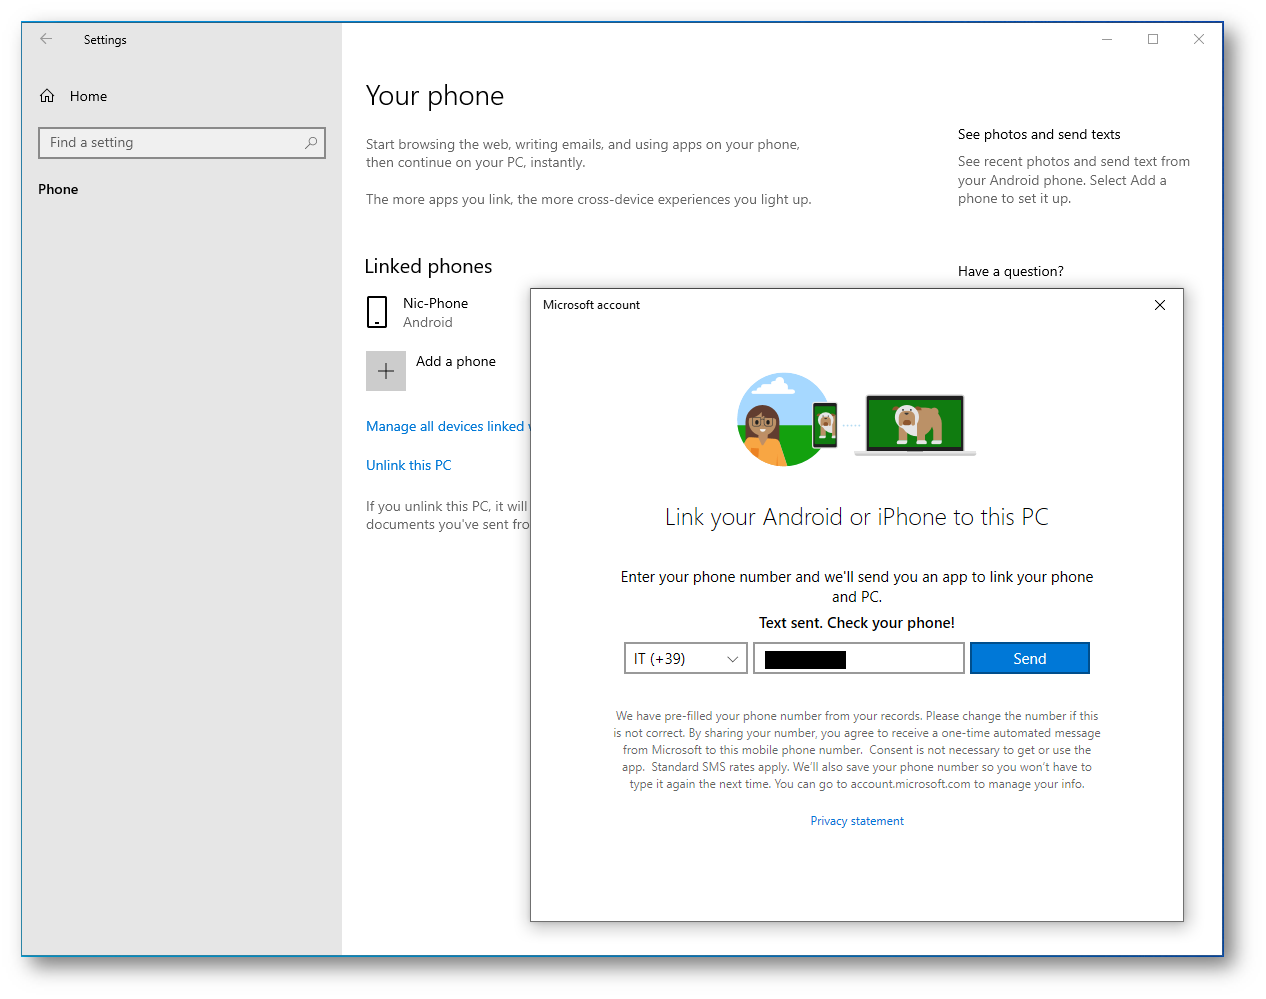Image resolution: width=1266 pixels, height=999 pixels.
Task: Click the 'Linked phones' heading
Action: click(x=428, y=266)
